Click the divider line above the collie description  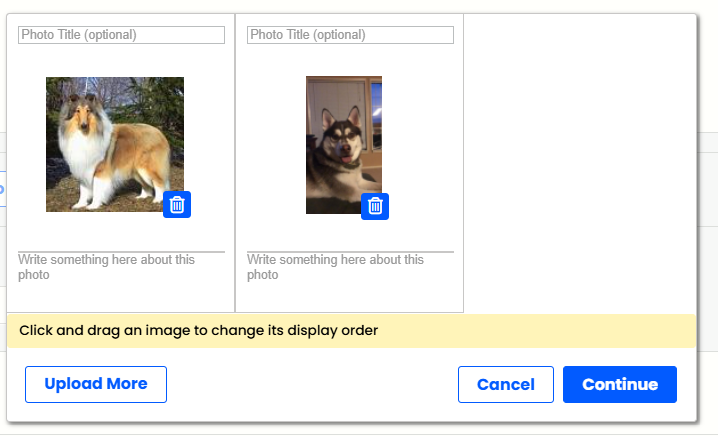(x=121, y=251)
